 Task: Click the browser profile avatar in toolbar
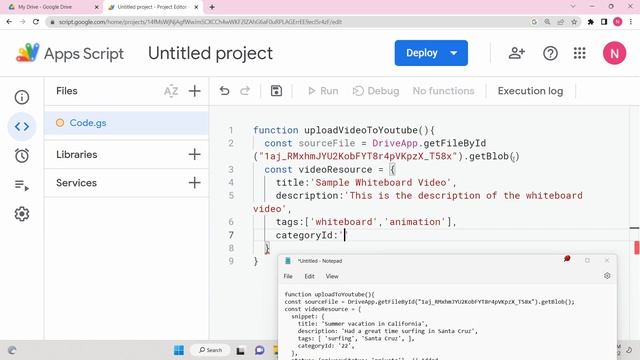(618, 22)
